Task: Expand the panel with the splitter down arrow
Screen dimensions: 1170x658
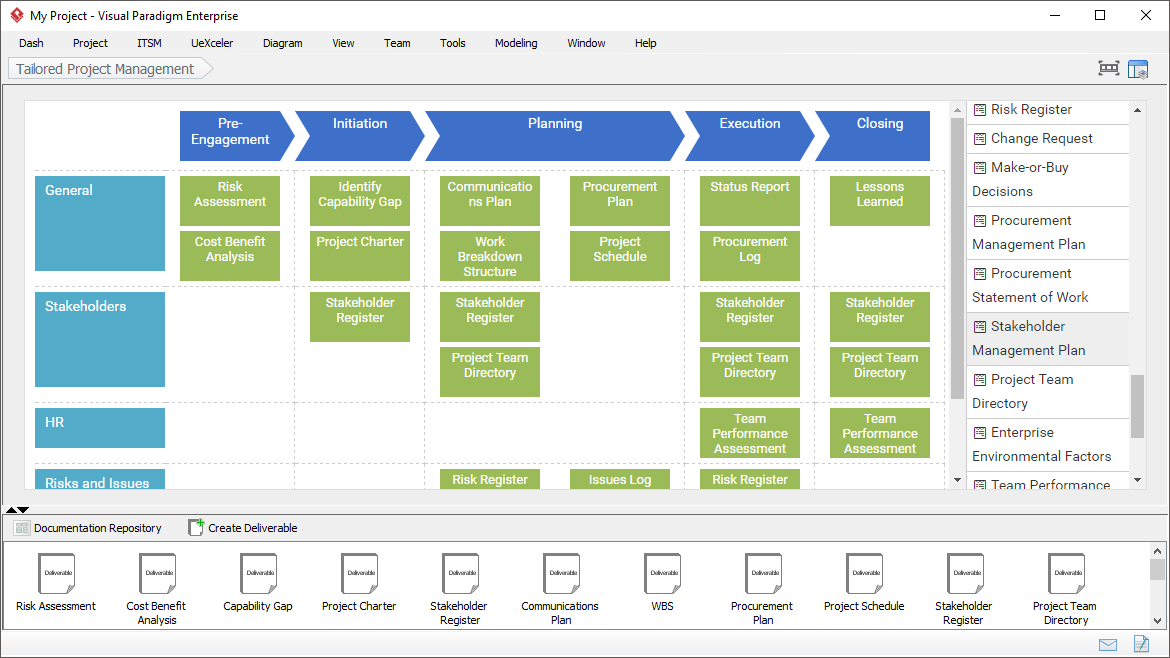Action: click(x=23, y=510)
